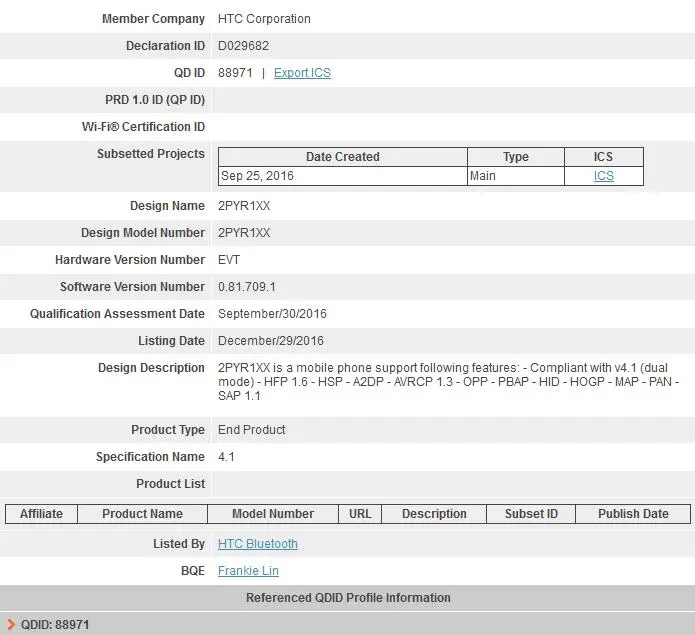Click the Date Created column header
The width and height of the screenshot is (695, 635).
pyautogui.click(x=343, y=157)
